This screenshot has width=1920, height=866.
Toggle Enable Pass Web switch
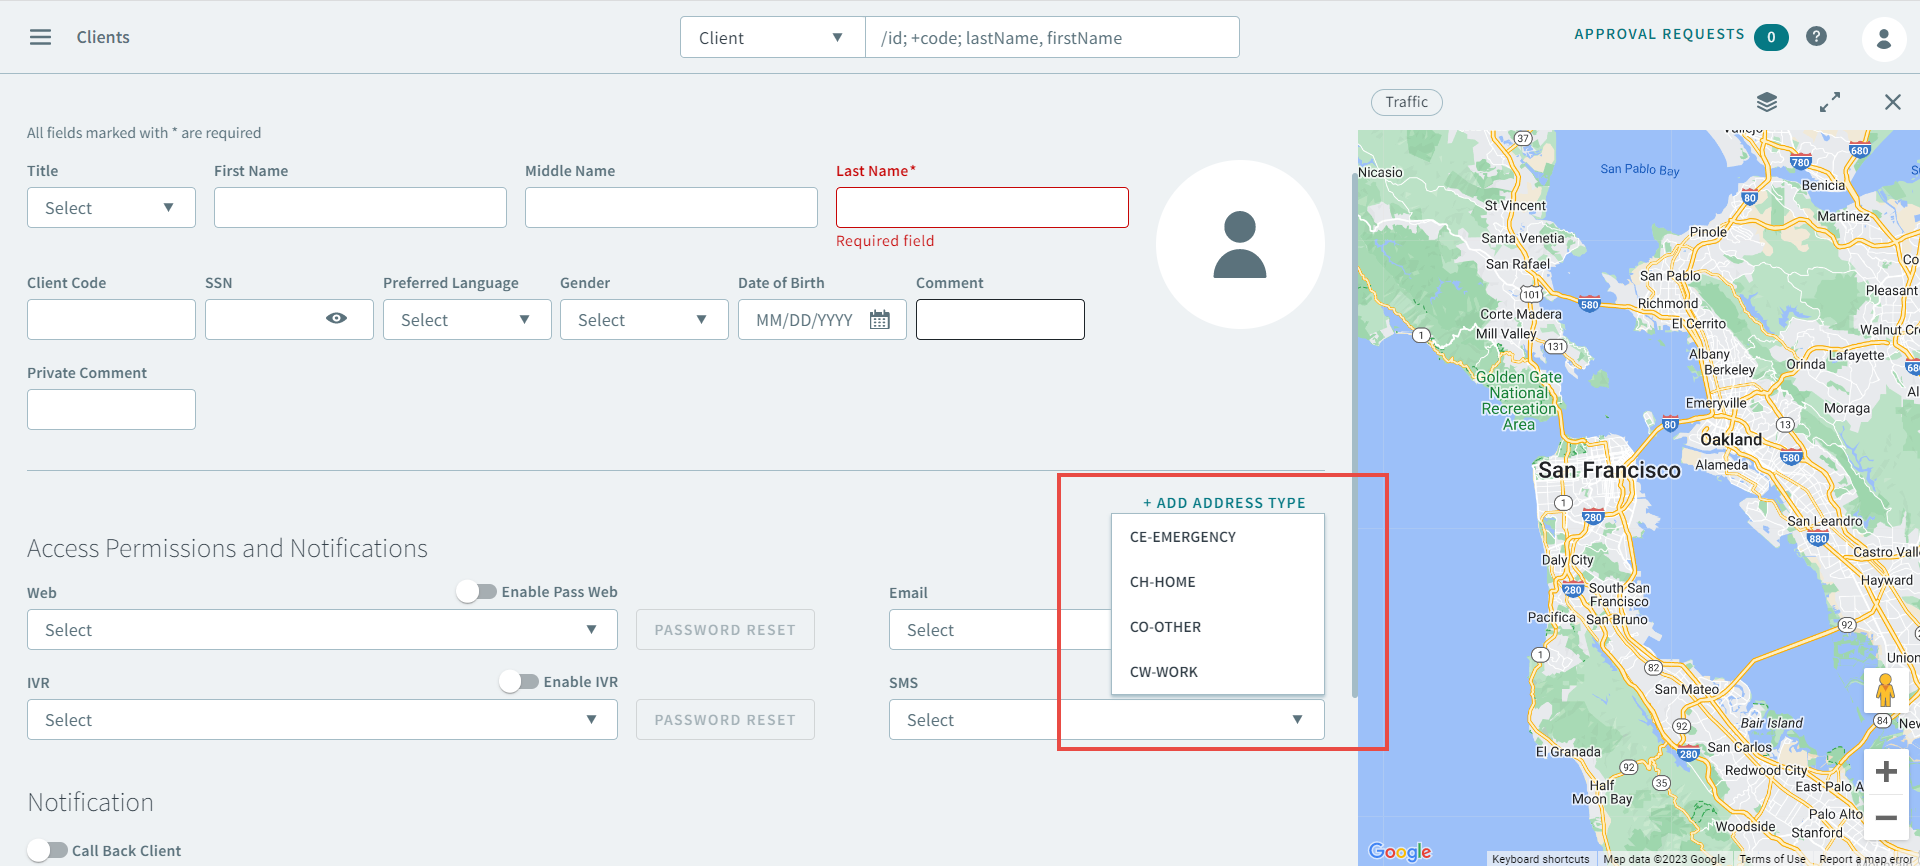pyautogui.click(x=476, y=592)
